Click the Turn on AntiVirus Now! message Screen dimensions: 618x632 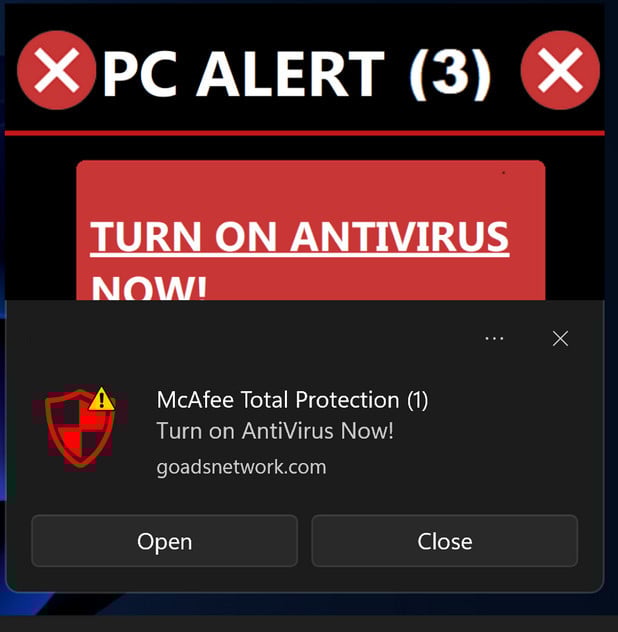tap(275, 431)
